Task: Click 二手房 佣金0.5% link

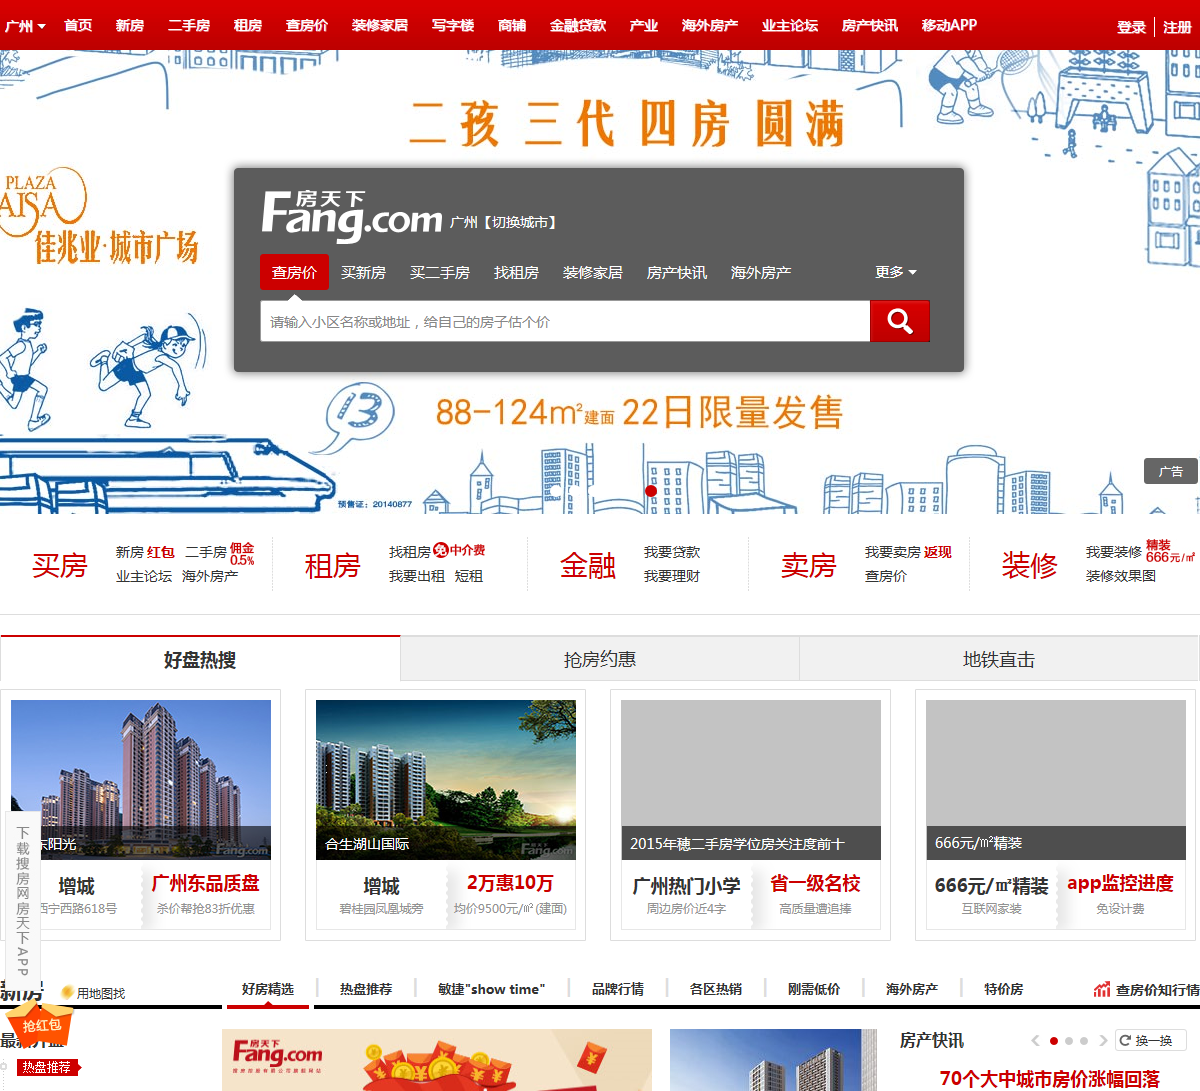Action: [x=220, y=553]
